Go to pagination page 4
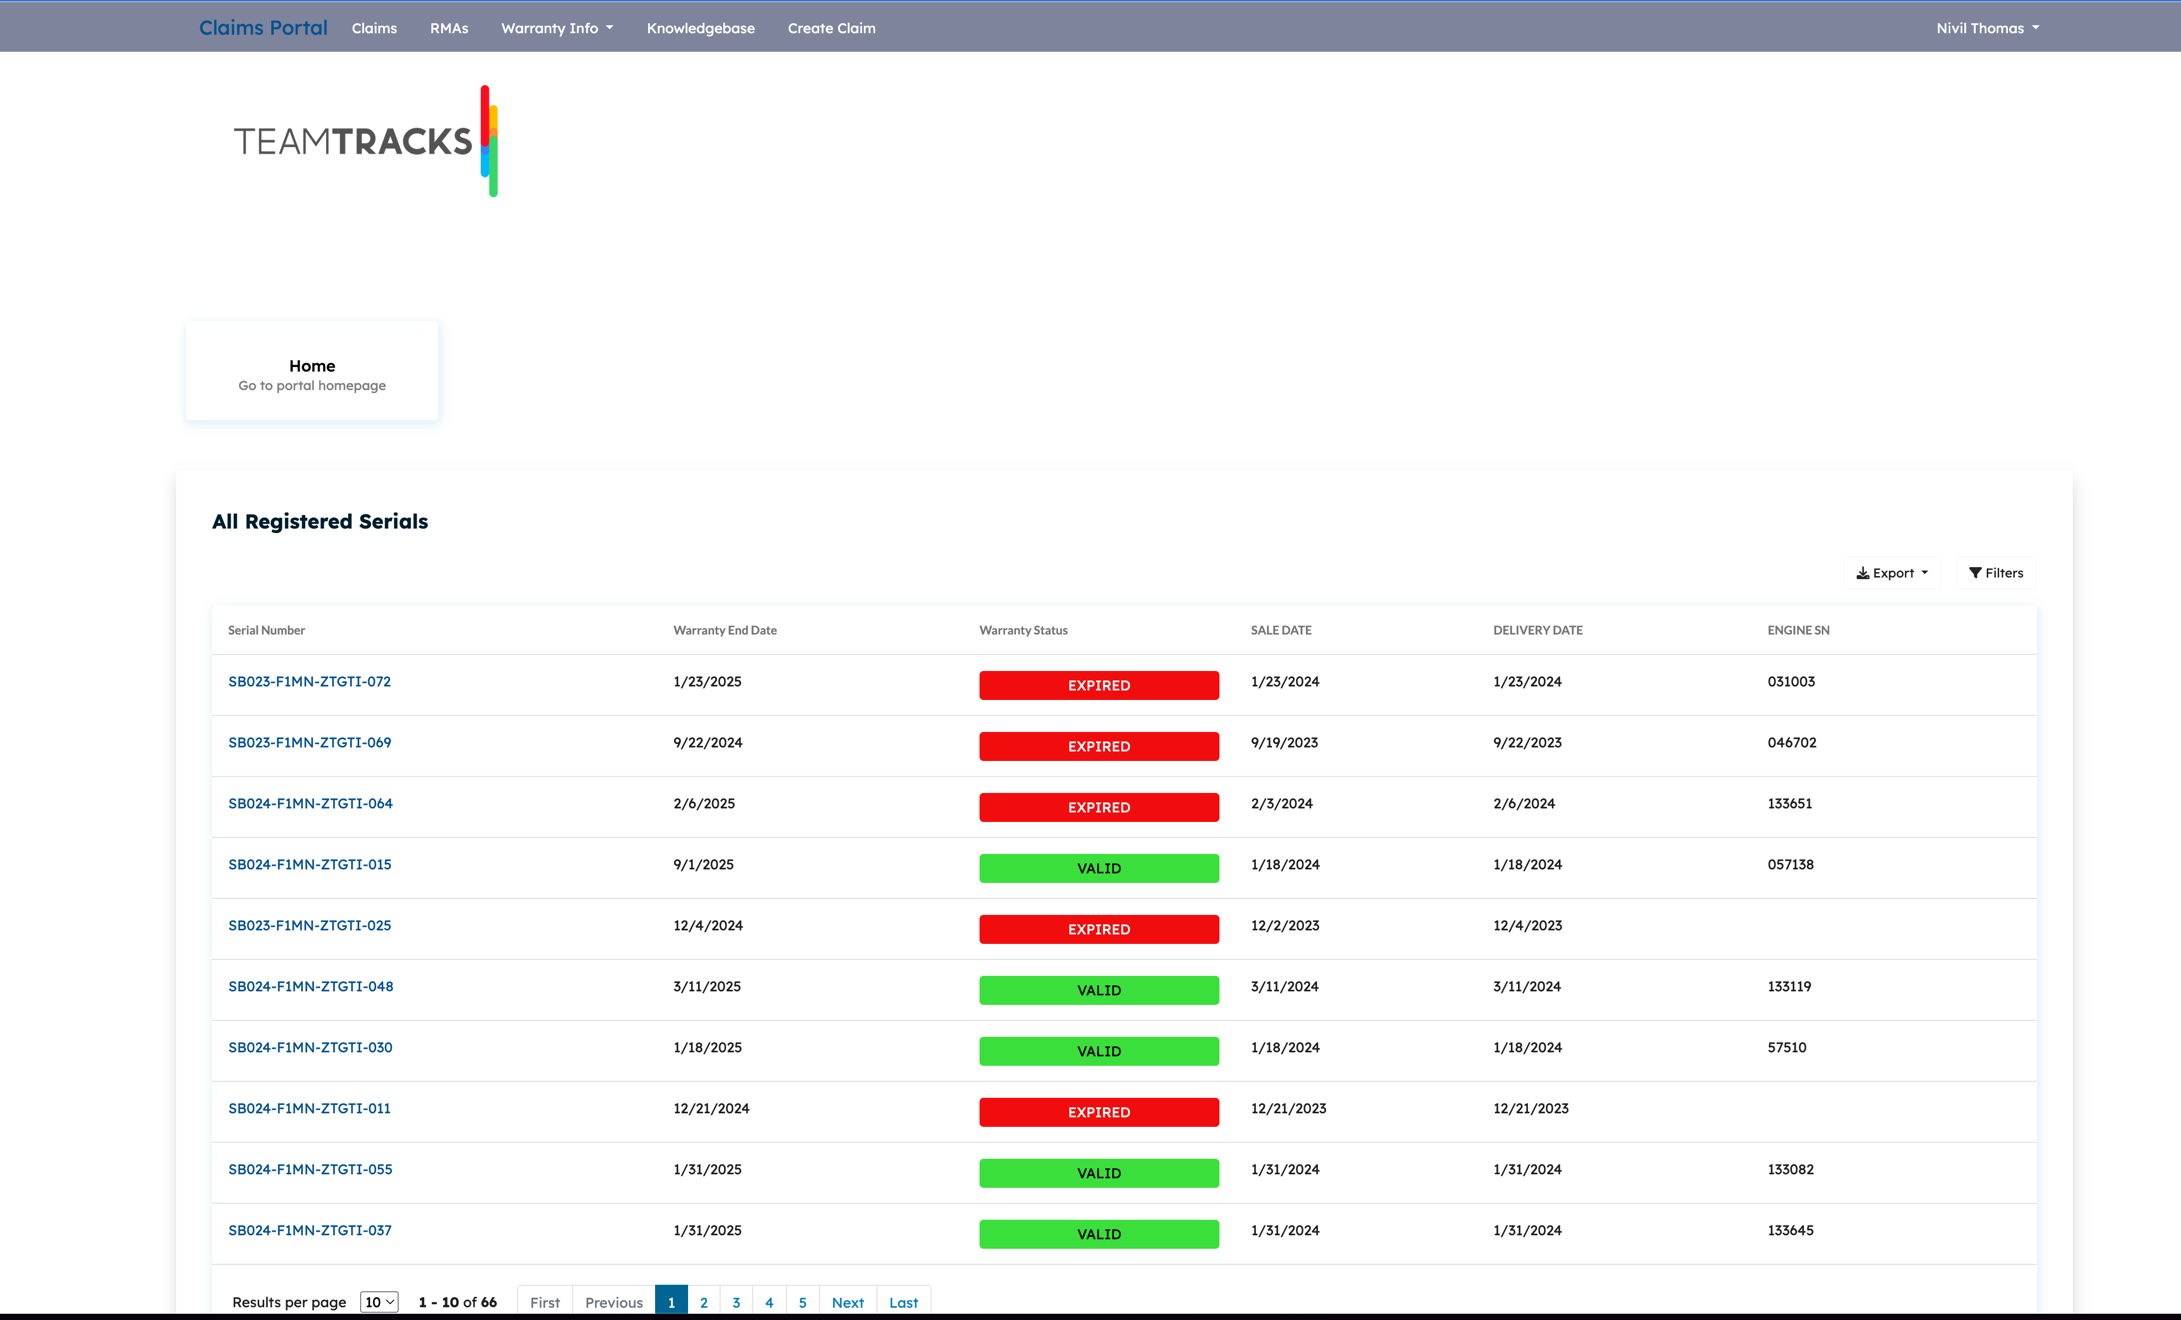This screenshot has width=2181, height=1320. click(x=769, y=1302)
